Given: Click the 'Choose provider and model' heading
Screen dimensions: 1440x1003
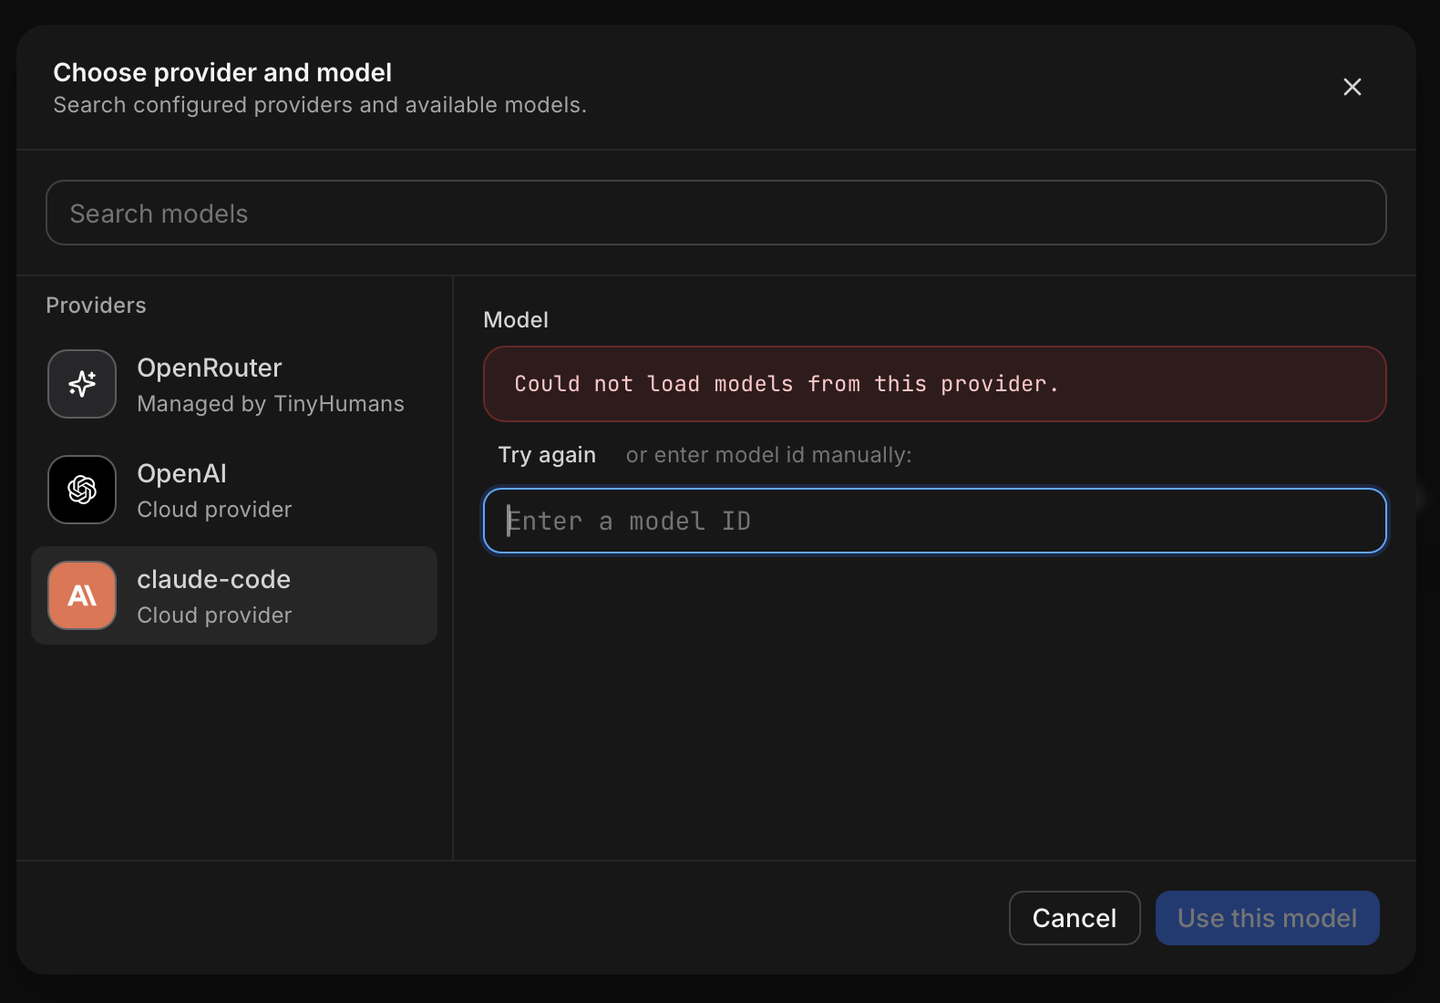Looking at the screenshot, I should click(x=222, y=73).
